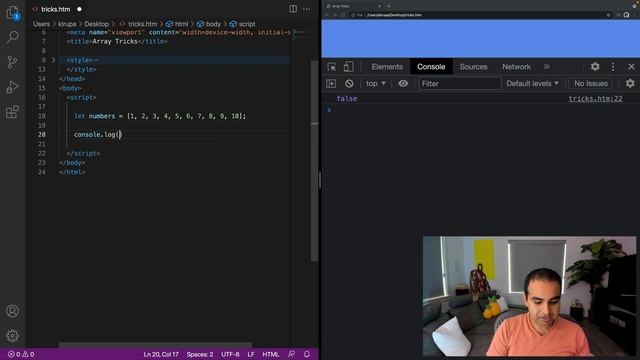Click the numbers array declaration on line 18
The width and height of the screenshot is (640, 360).
pos(160,116)
